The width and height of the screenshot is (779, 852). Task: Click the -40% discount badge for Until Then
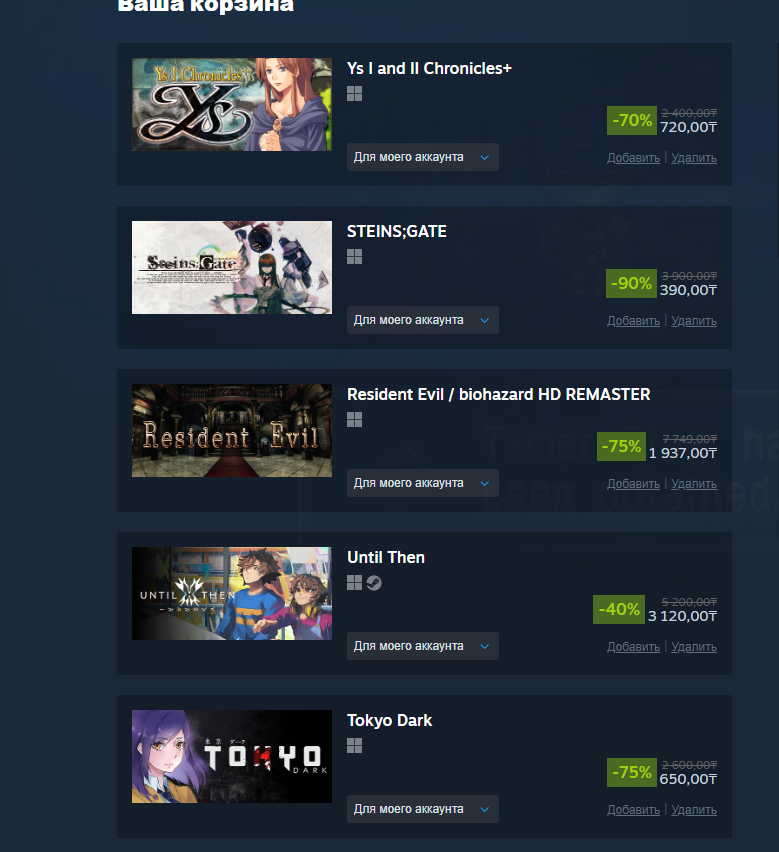[619, 609]
